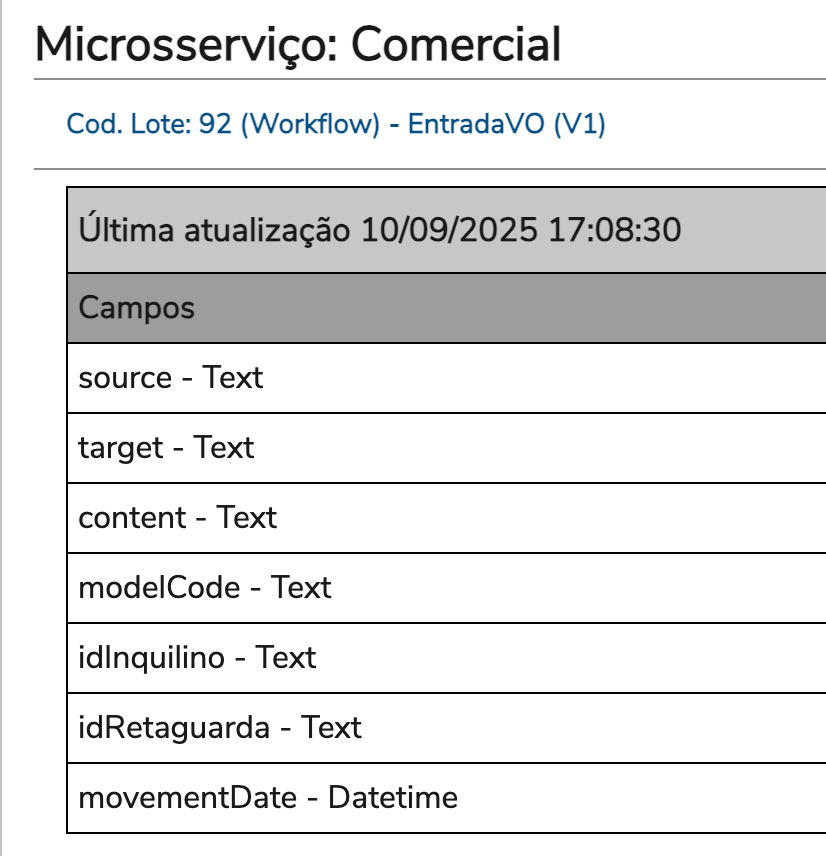
Task: Click the Text type label beside modelCode
Action: (301, 587)
